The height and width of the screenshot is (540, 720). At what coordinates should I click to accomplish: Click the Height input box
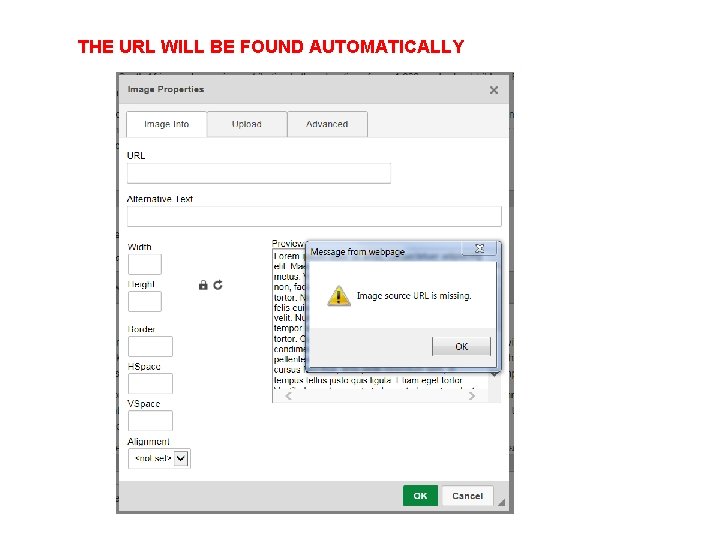145,302
